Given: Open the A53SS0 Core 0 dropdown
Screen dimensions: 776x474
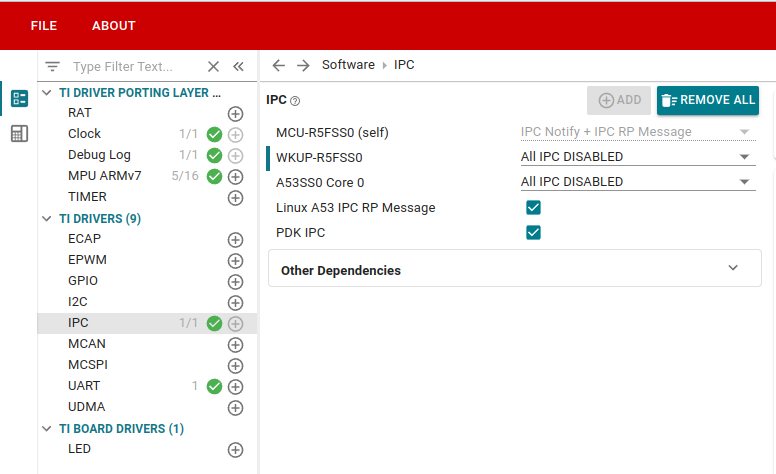Looking at the screenshot, I should (x=637, y=182).
